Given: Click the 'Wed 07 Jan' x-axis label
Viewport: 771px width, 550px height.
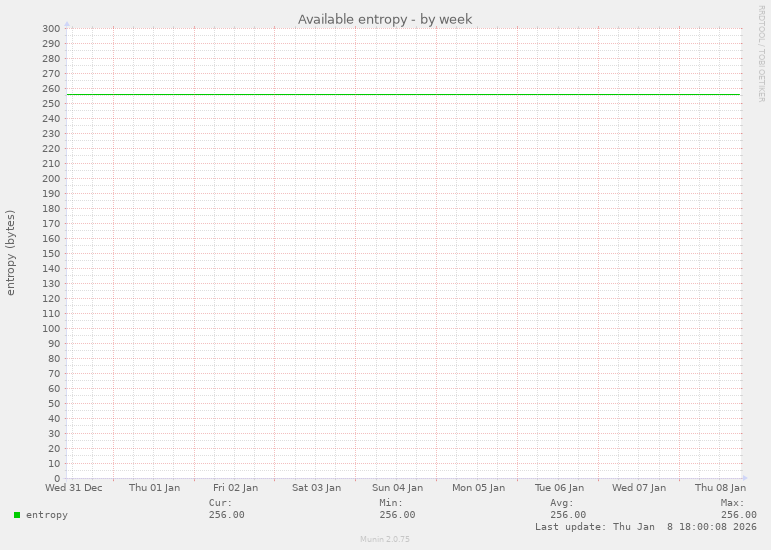Looking at the screenshot, I should click(639, 488).
